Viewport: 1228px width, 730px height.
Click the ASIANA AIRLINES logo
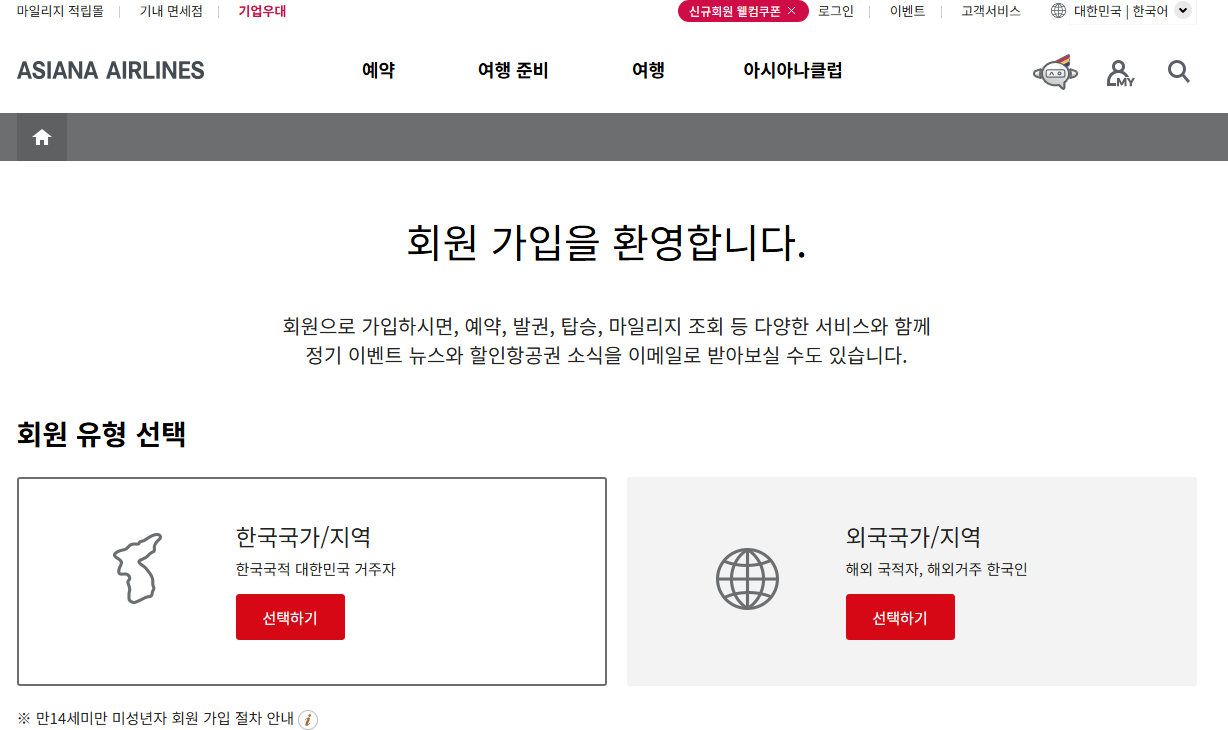pos(111,70)
